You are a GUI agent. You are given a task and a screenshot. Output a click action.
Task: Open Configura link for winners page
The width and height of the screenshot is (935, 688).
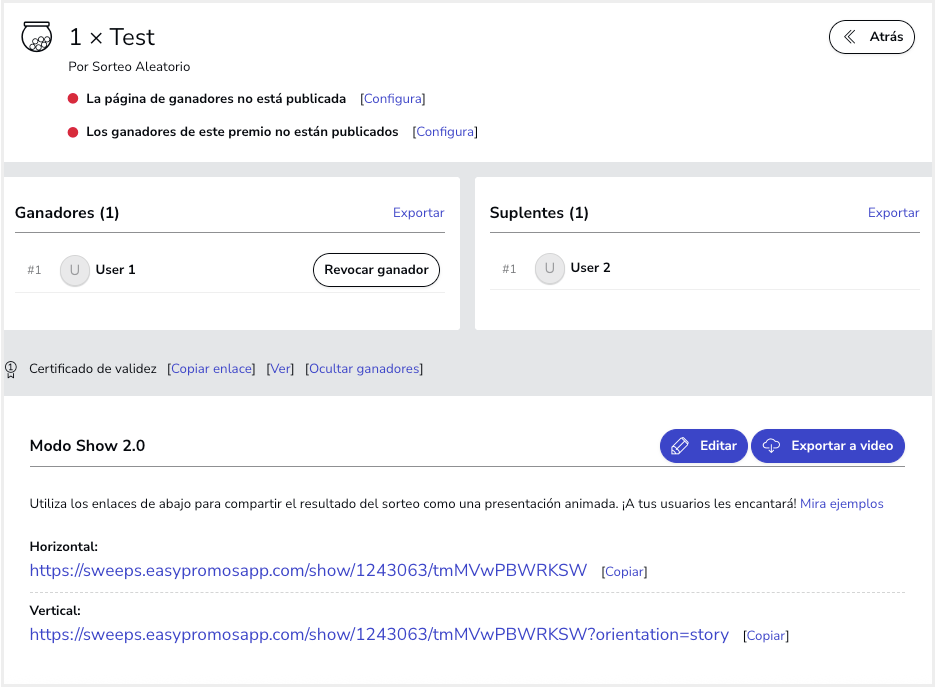(x=393, y=99)
